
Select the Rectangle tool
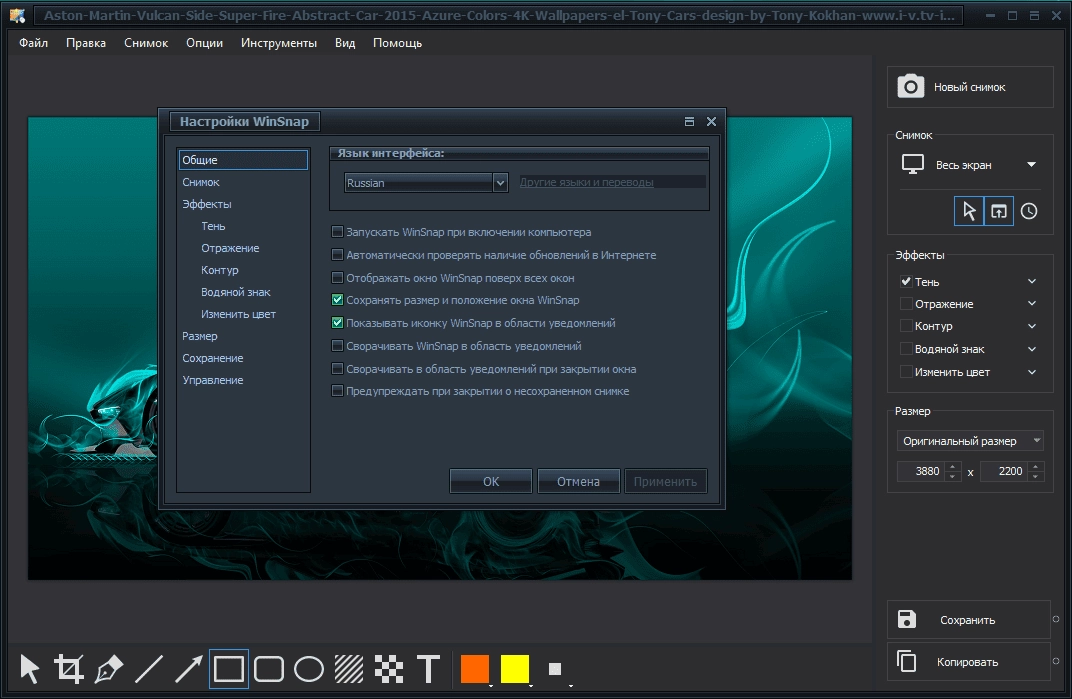[x=228, y=668]
